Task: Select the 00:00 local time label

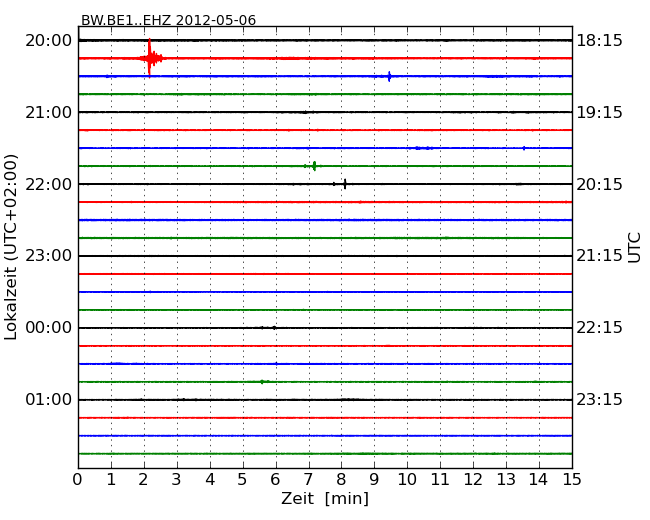Action: click(x=49, y=328)
